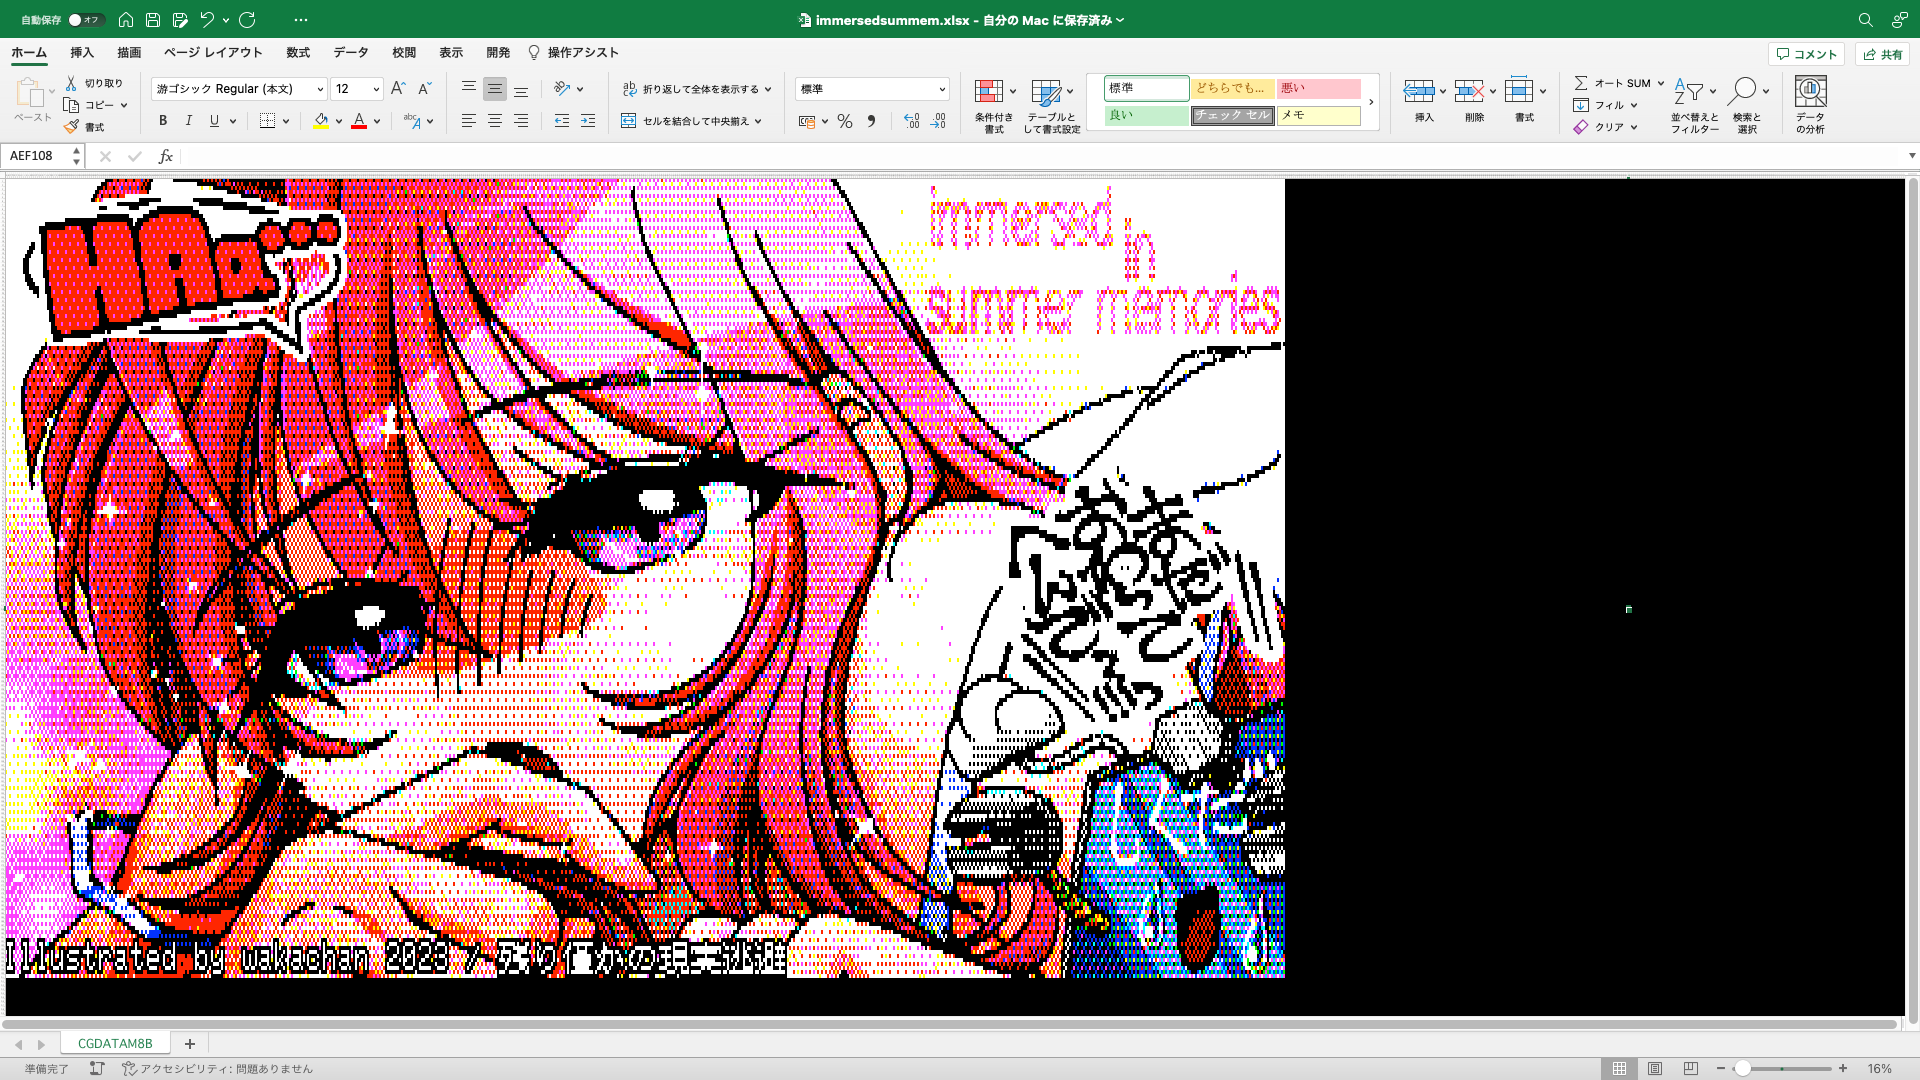Open the search magnifier in title bar

tap(1865, 19)
